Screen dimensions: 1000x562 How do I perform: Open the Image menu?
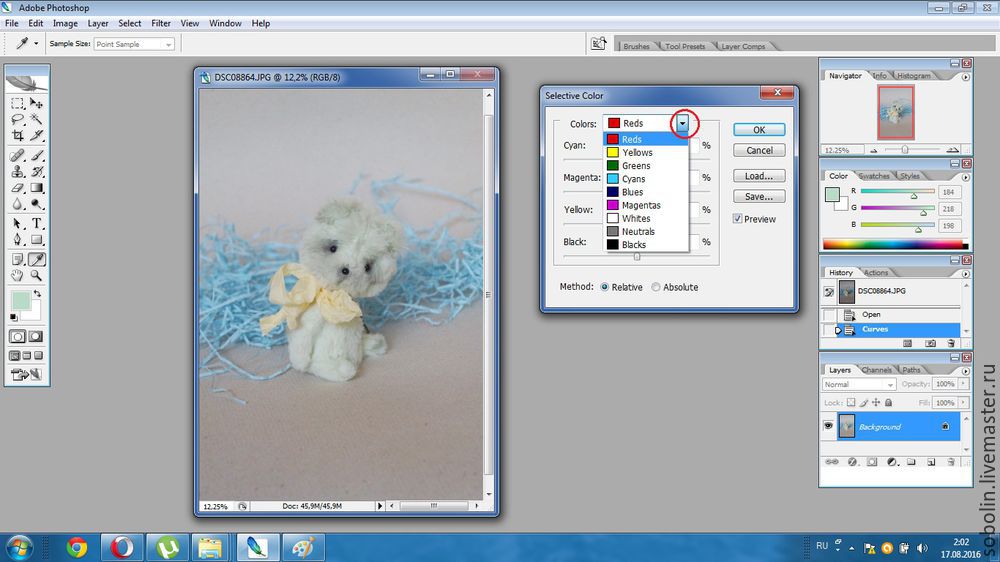click(65, 23)
